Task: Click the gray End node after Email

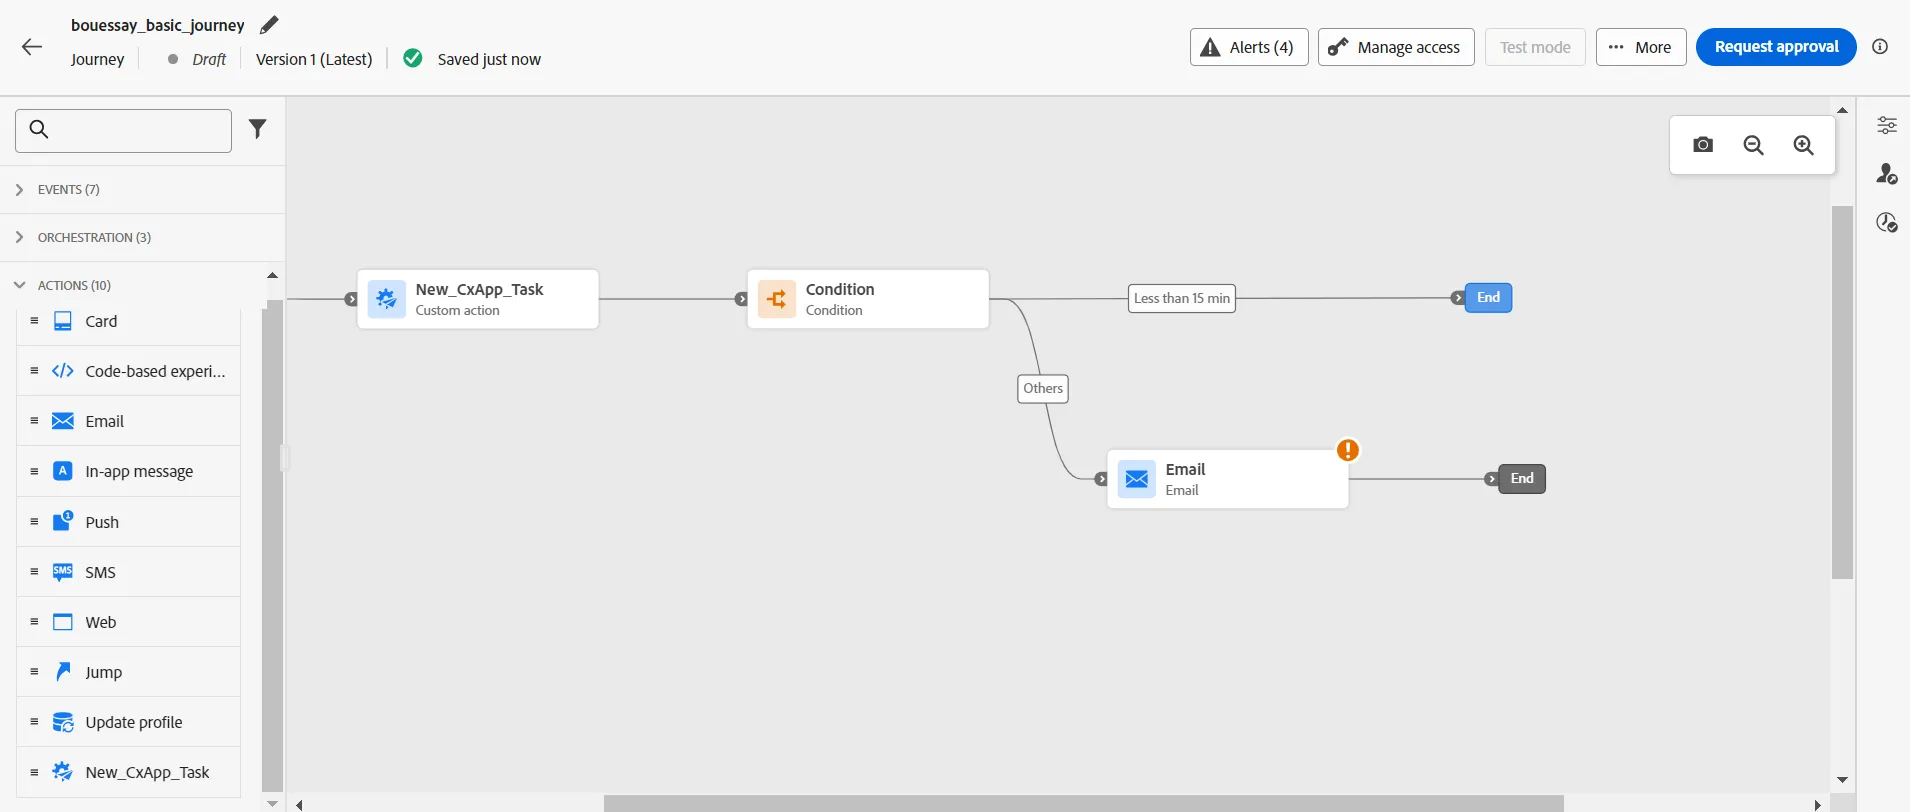Action: click(x=1522, y=479)
